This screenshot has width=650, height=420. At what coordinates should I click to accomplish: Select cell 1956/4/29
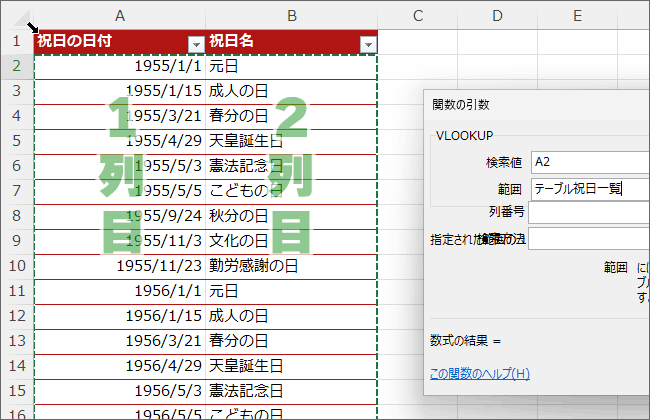[x=120, y=366]
